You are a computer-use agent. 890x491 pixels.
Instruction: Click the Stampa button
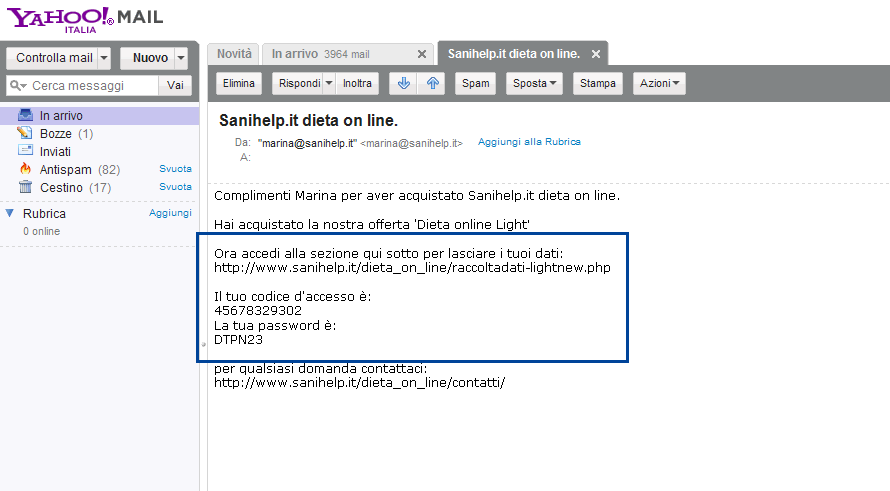(x=598, y=83)
